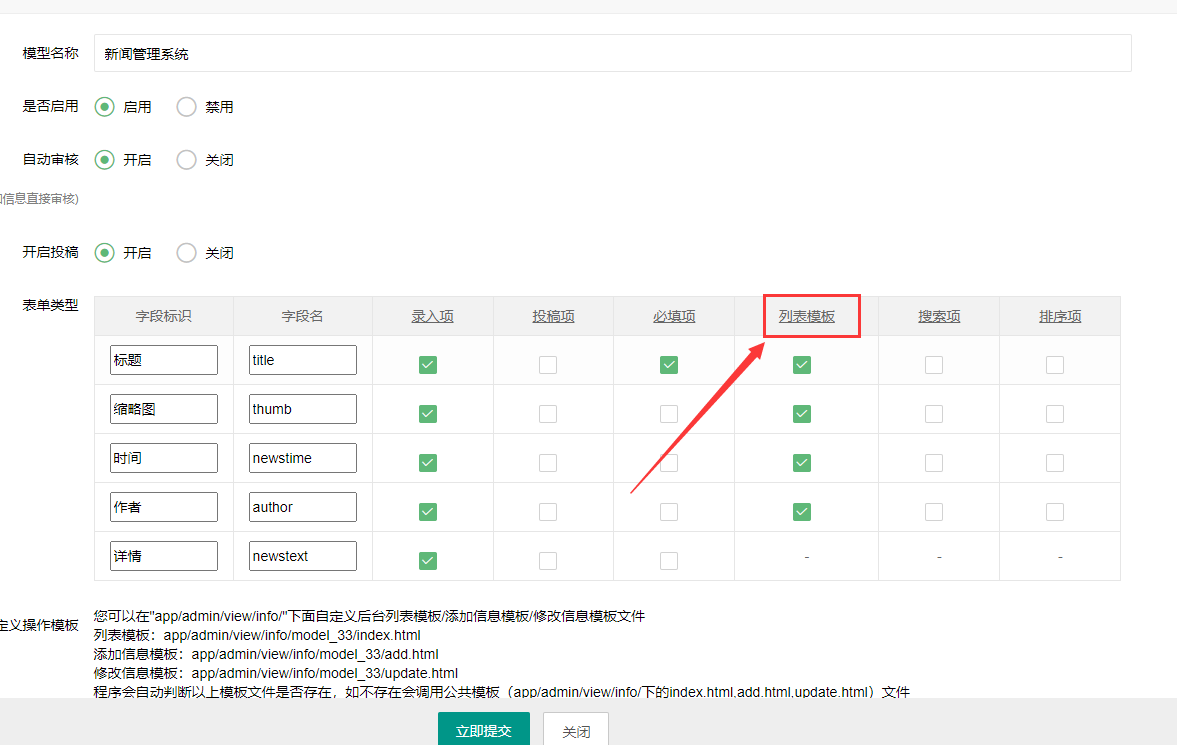
Task: Check 投稿项 for the thumb row
Action: 548,414
